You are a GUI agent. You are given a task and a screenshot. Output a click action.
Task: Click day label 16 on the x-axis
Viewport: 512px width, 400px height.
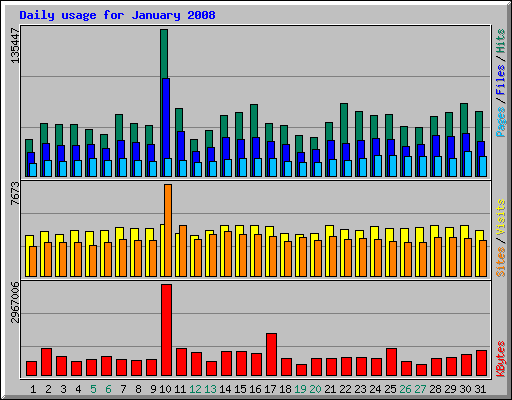255,389
